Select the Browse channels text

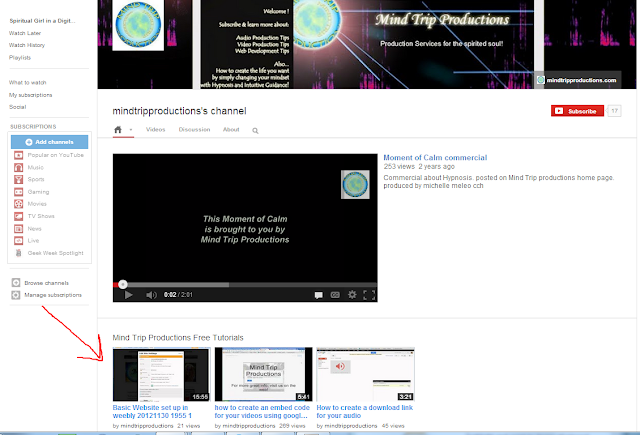point(47,283)
